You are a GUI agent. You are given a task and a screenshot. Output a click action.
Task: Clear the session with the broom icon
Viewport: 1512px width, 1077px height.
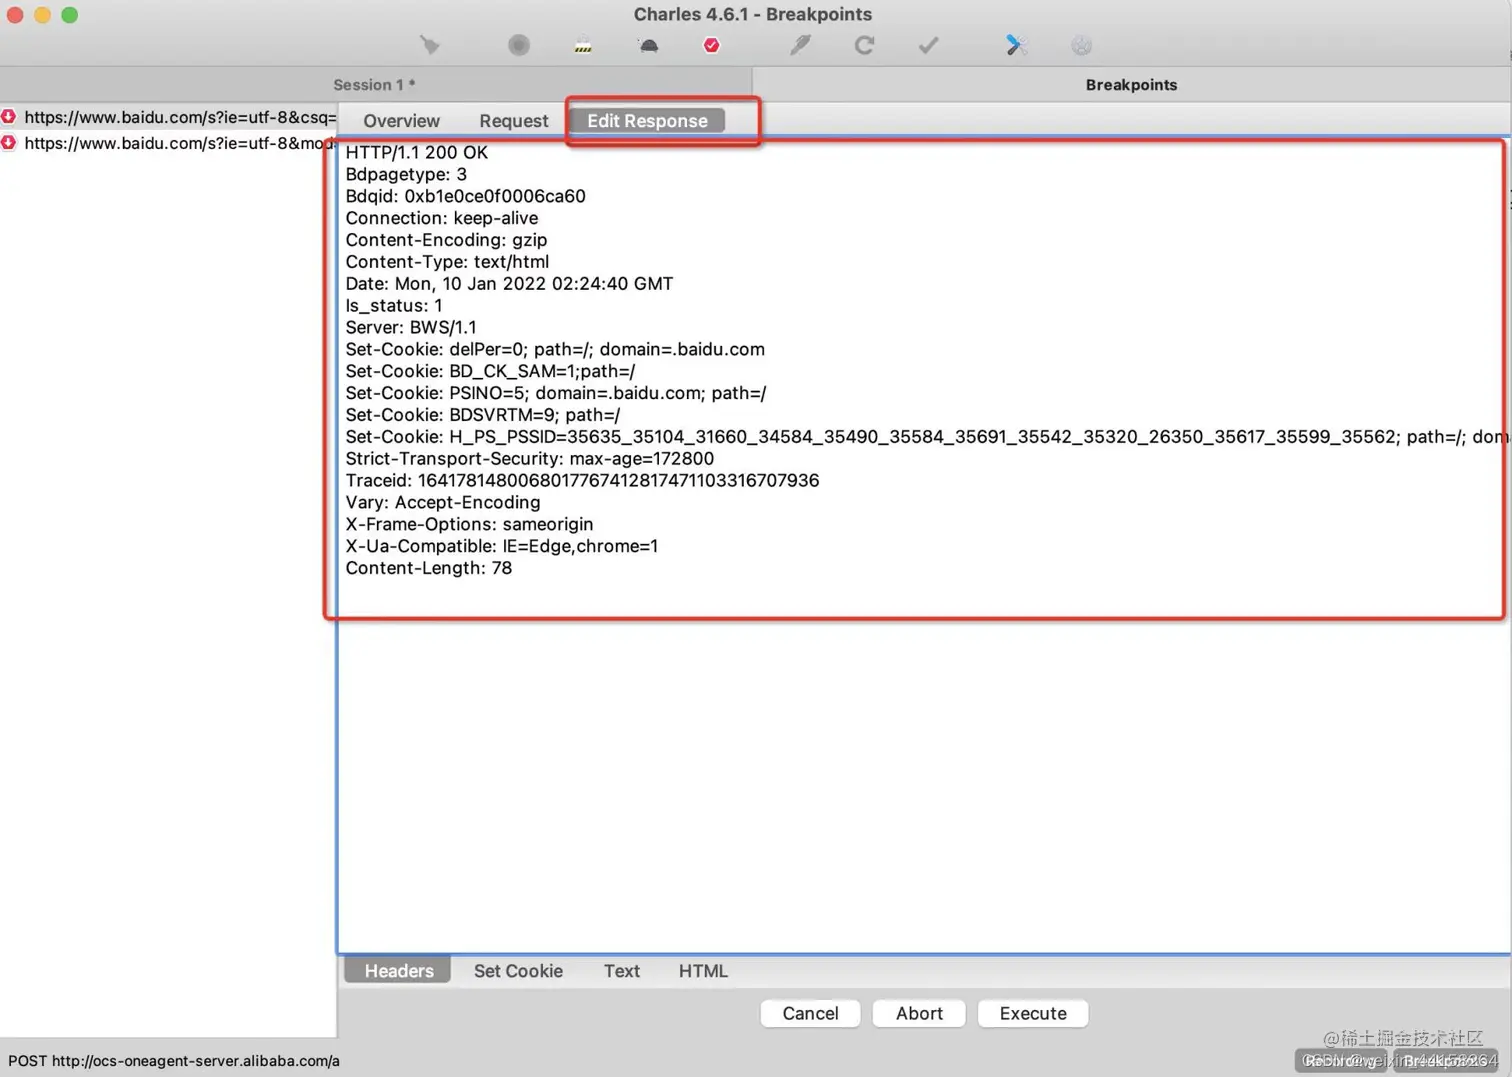[x=430, y=45]
